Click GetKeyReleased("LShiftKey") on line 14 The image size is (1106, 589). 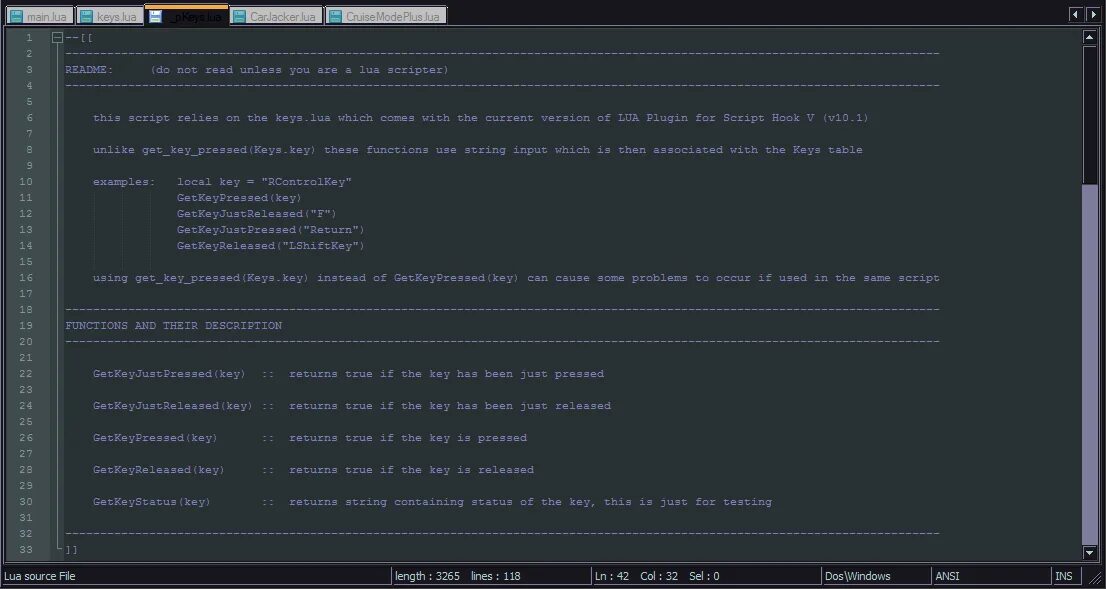click(271, 246)
